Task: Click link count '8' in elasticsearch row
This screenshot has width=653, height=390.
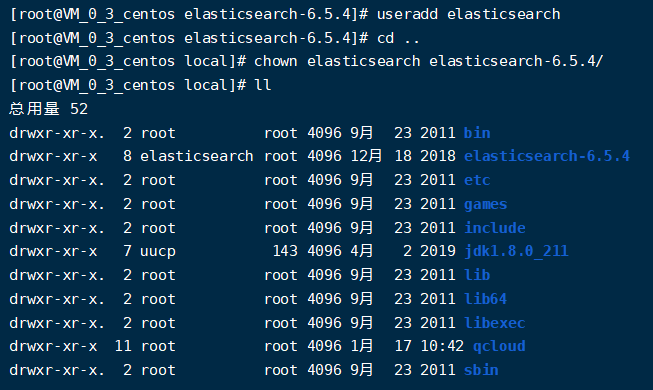Action: tap(127, 156)
